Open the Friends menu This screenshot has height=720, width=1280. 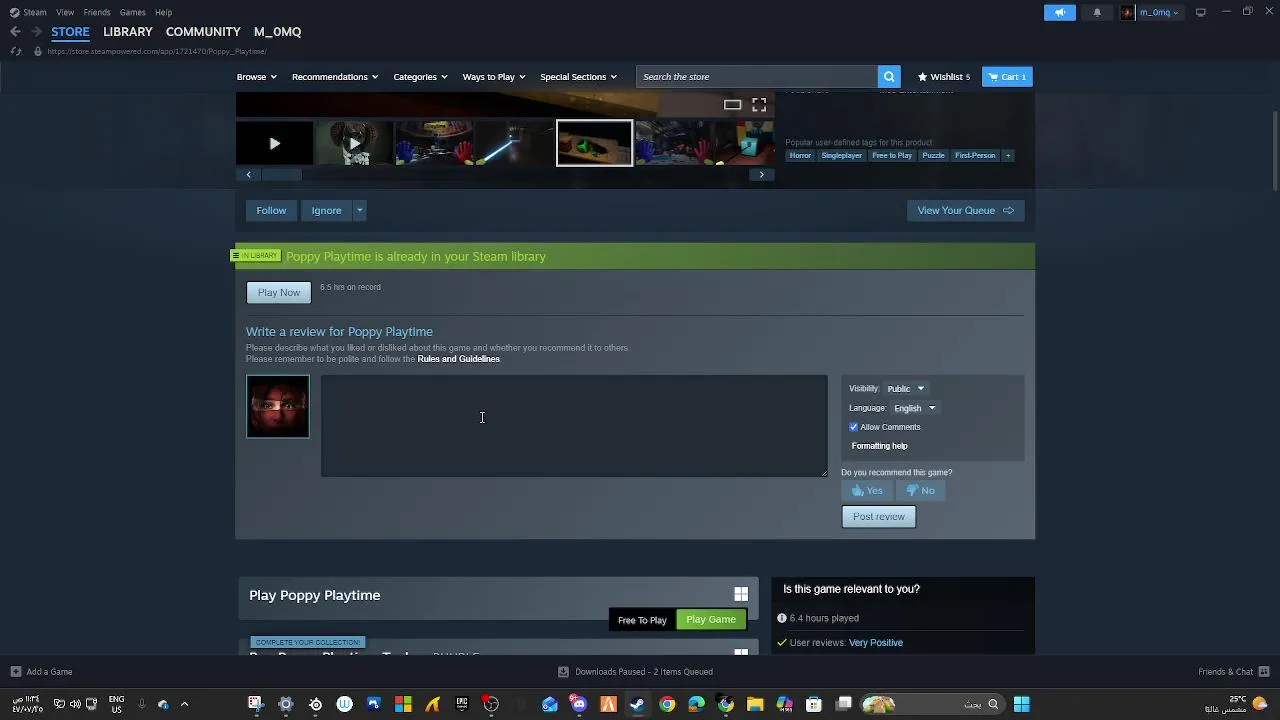pyautogui.click(x=97, y=12)
